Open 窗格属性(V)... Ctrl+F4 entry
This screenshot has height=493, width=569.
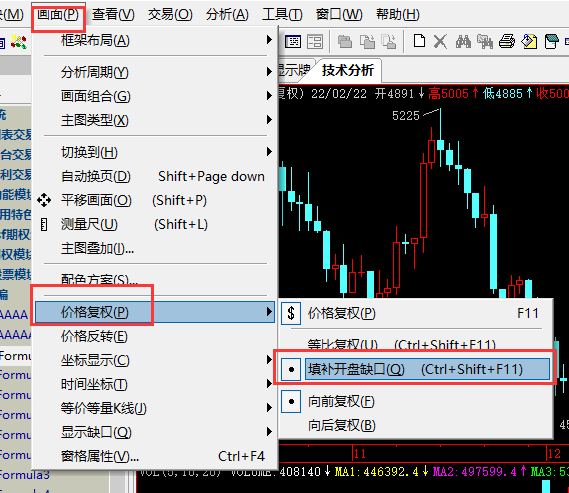click(155, 456)
